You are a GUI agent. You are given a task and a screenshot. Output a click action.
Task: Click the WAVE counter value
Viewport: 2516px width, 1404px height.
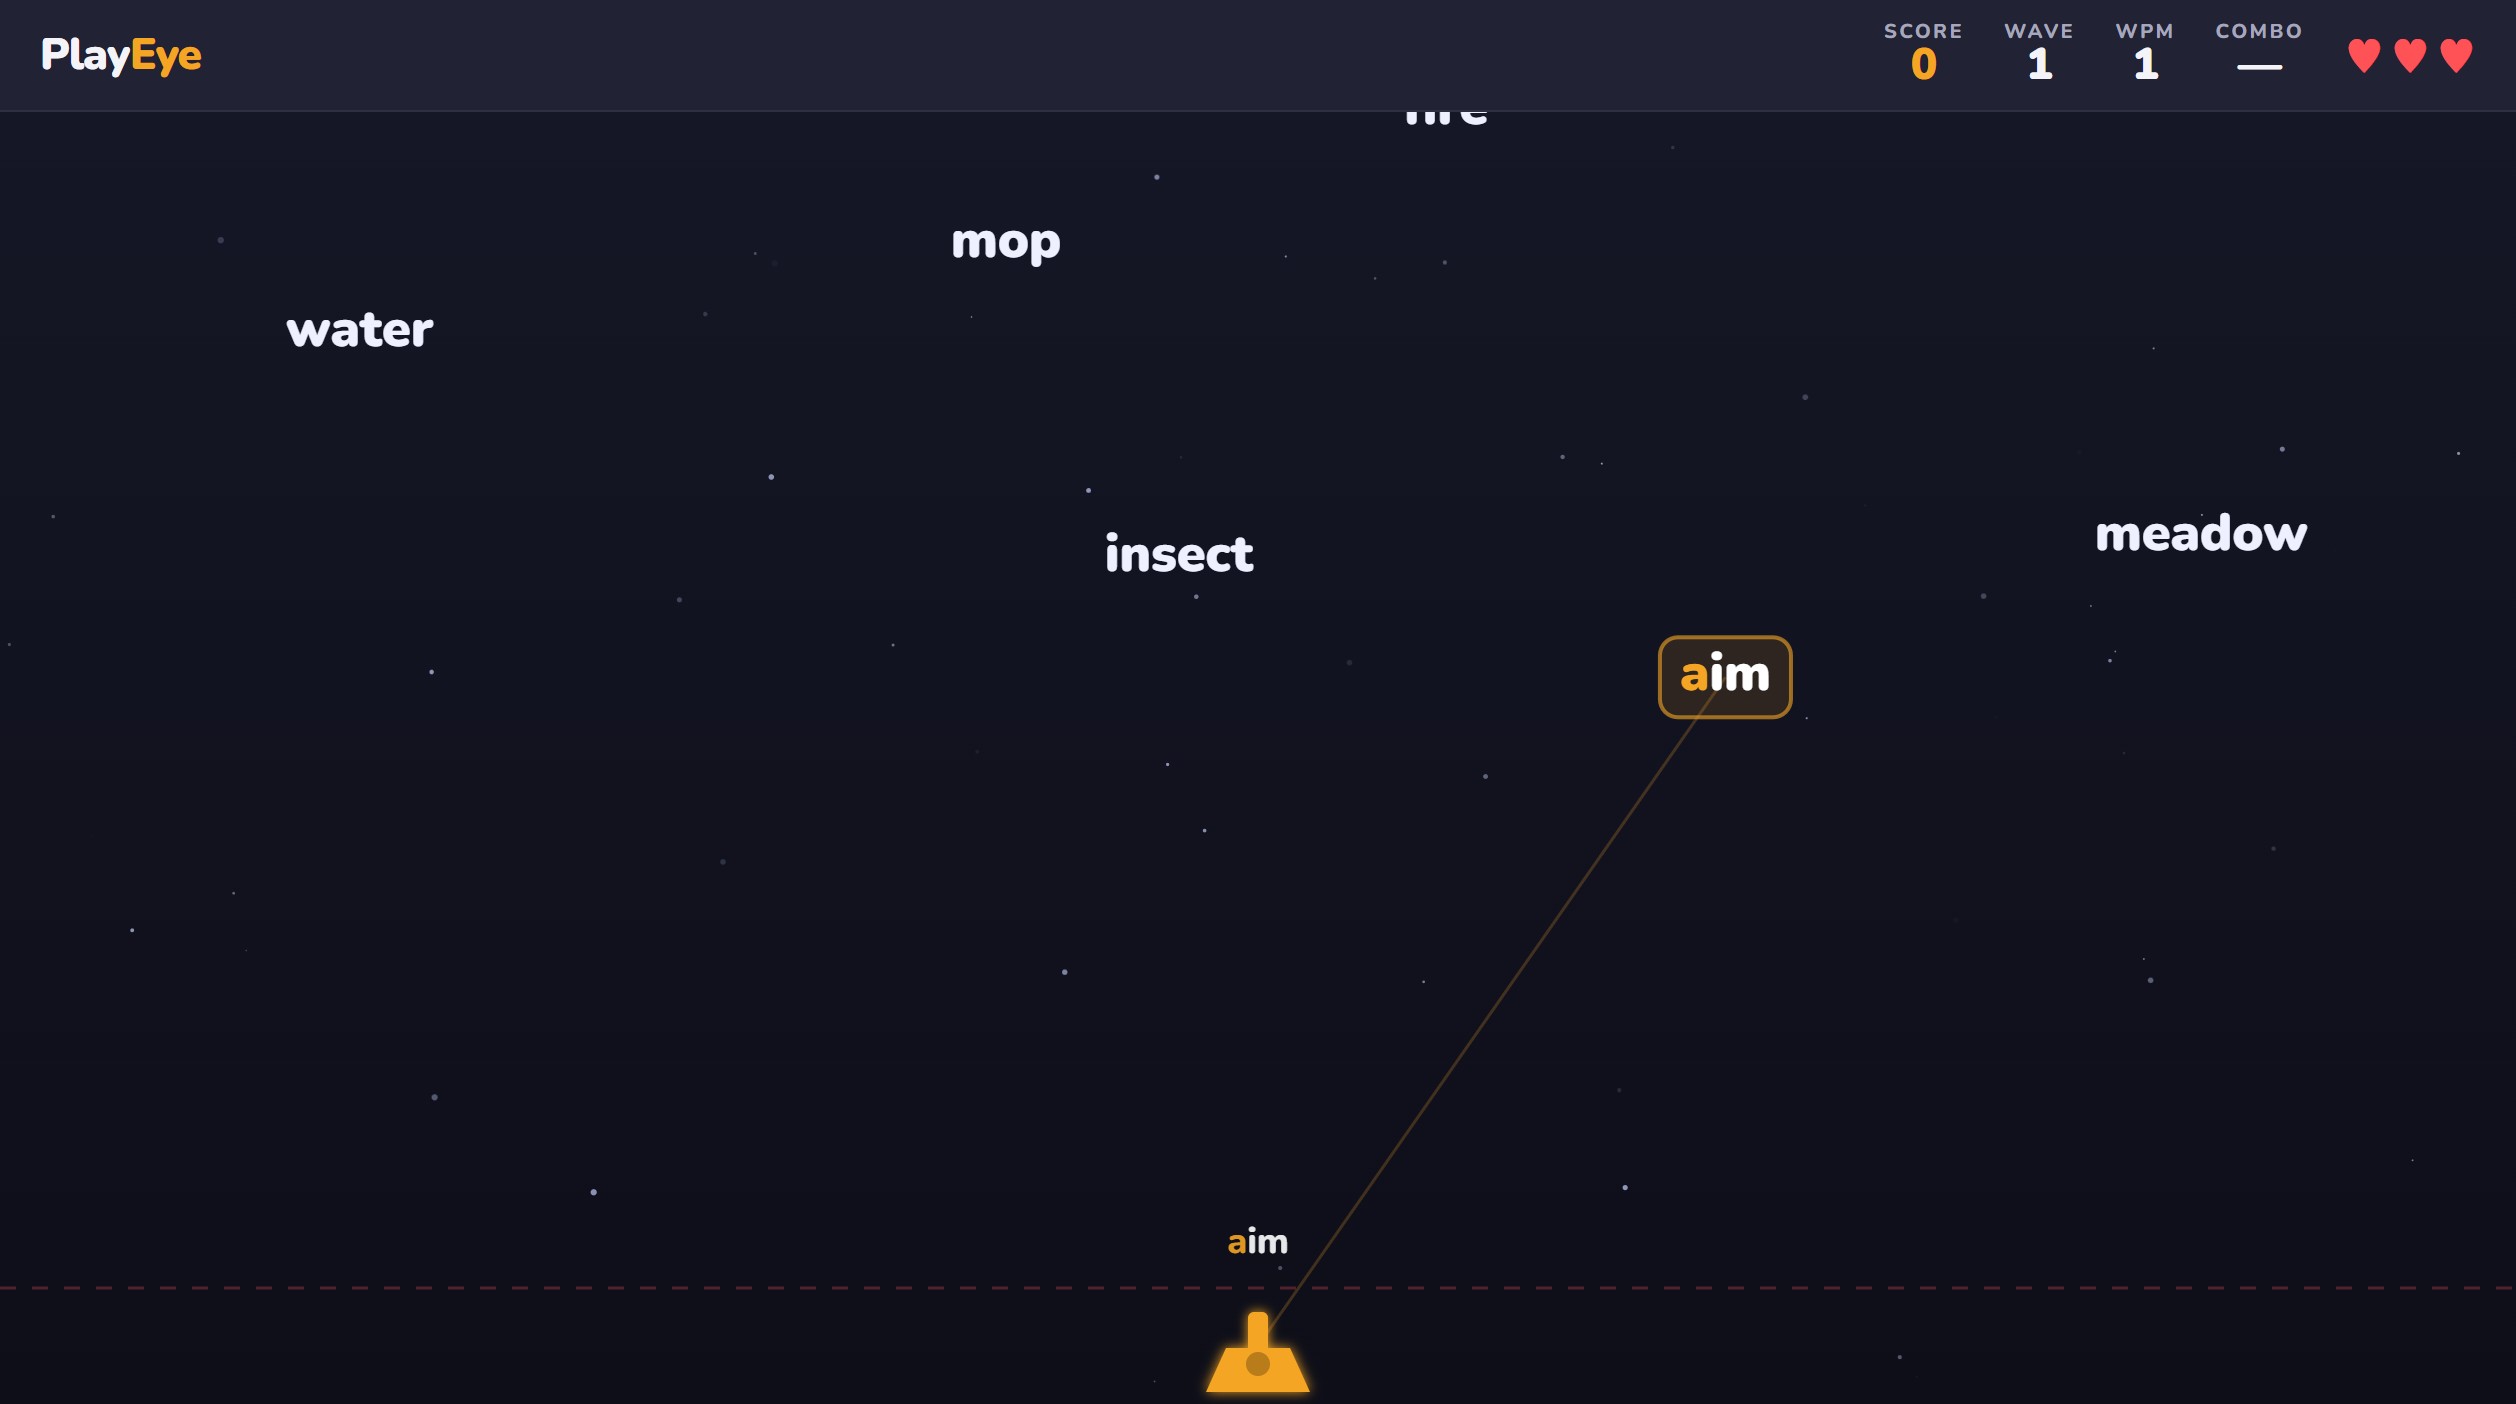2039,64
